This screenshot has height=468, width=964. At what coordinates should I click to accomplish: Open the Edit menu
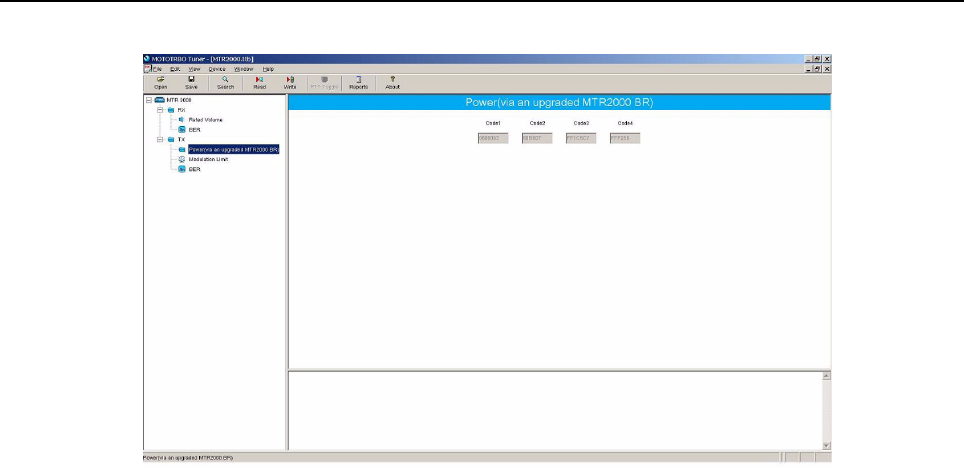pos(175,69)
